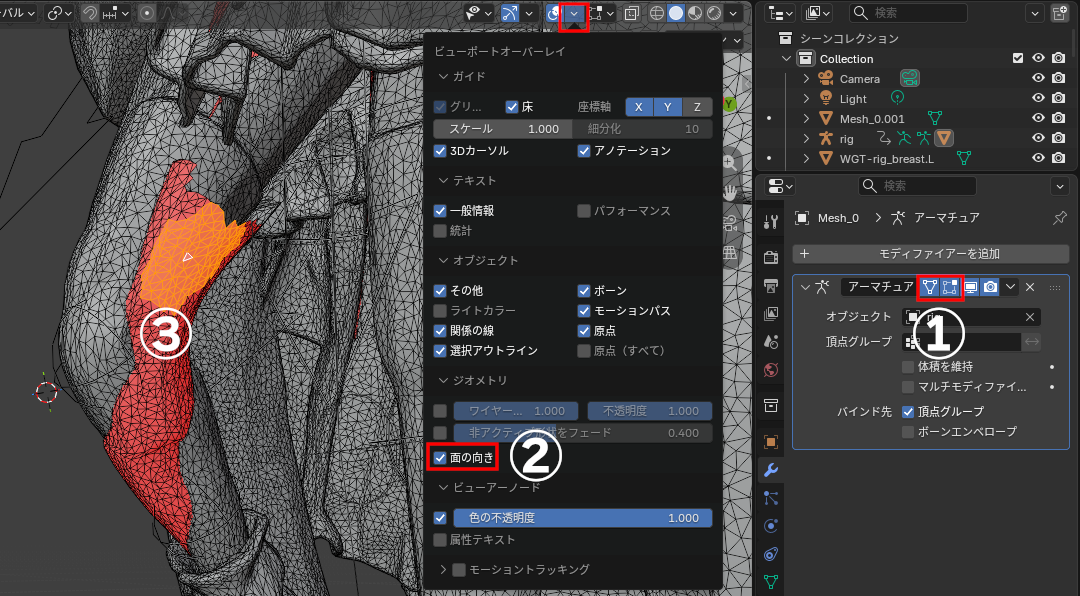Switch viewport to rendered shading
1080x596 pixels.
tap(714, 13)
